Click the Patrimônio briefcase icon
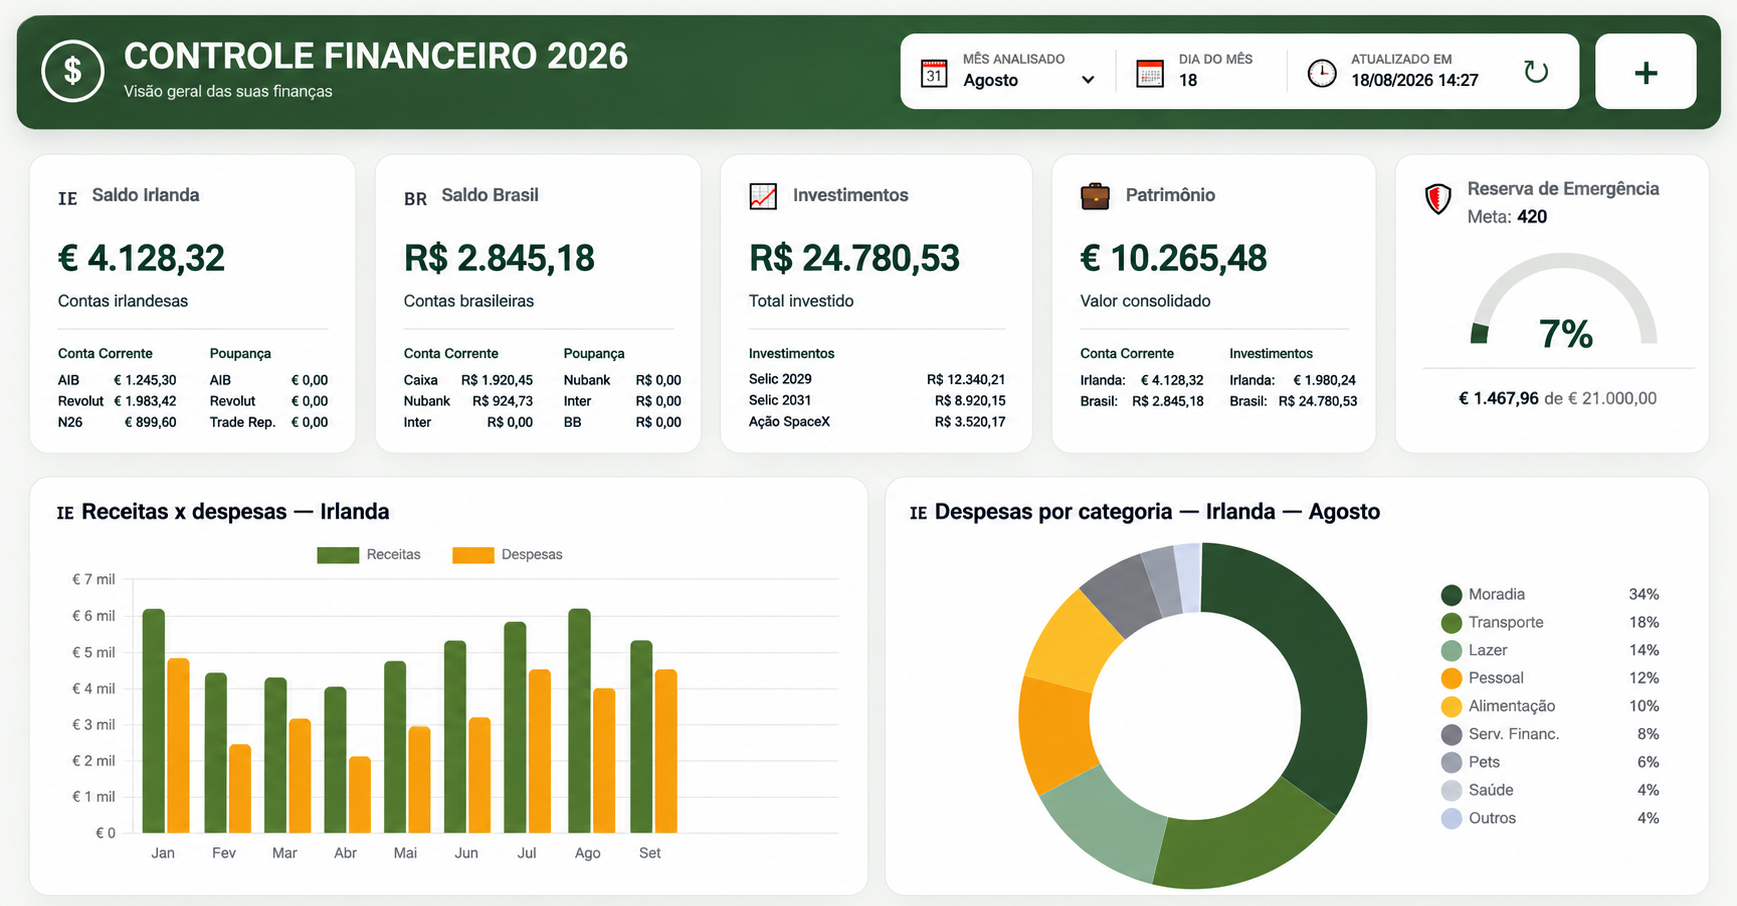Screen dimensions: 1737x906 [x=1095, y=196]
